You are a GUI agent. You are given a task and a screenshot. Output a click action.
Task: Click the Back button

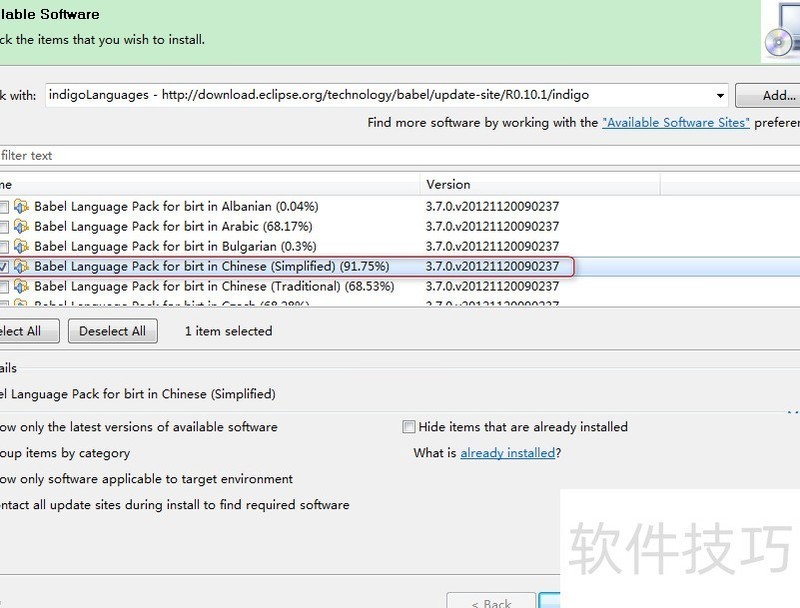click(x=491, y=602)
